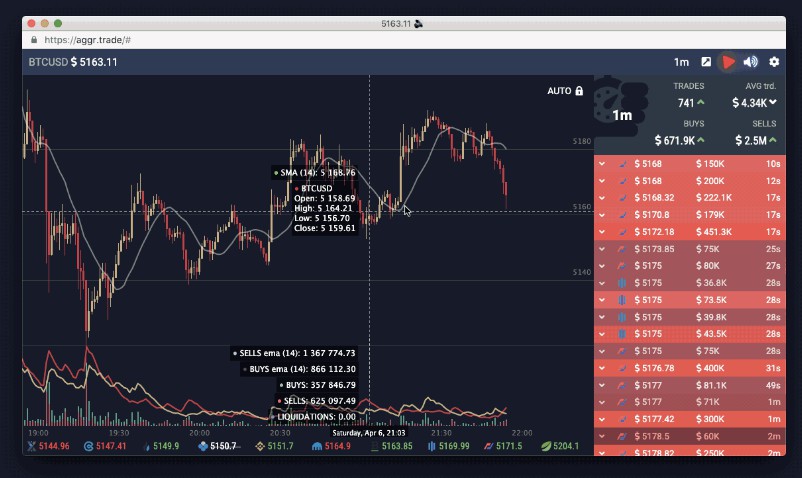Click the $5204.1 green leaf exchange icon

[546, 445]
